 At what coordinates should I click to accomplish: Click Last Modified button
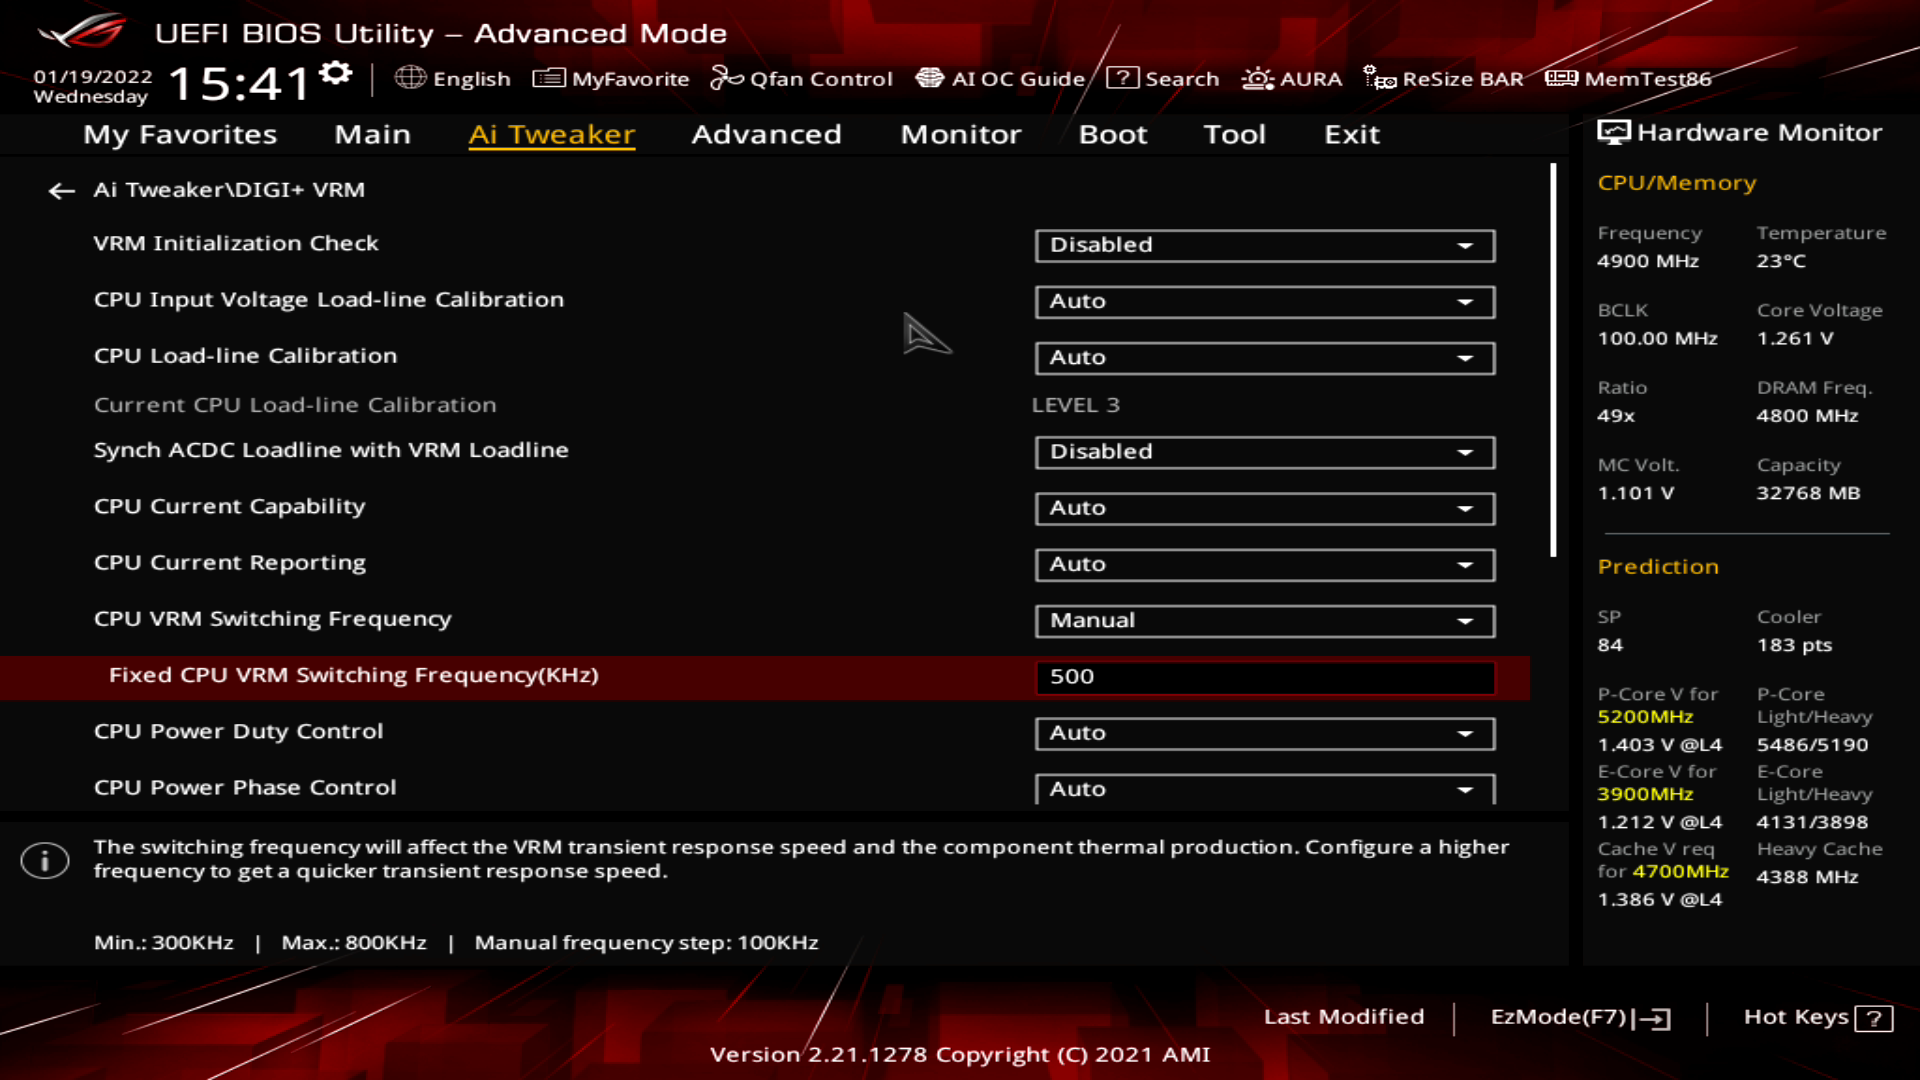point(1344,1017)
